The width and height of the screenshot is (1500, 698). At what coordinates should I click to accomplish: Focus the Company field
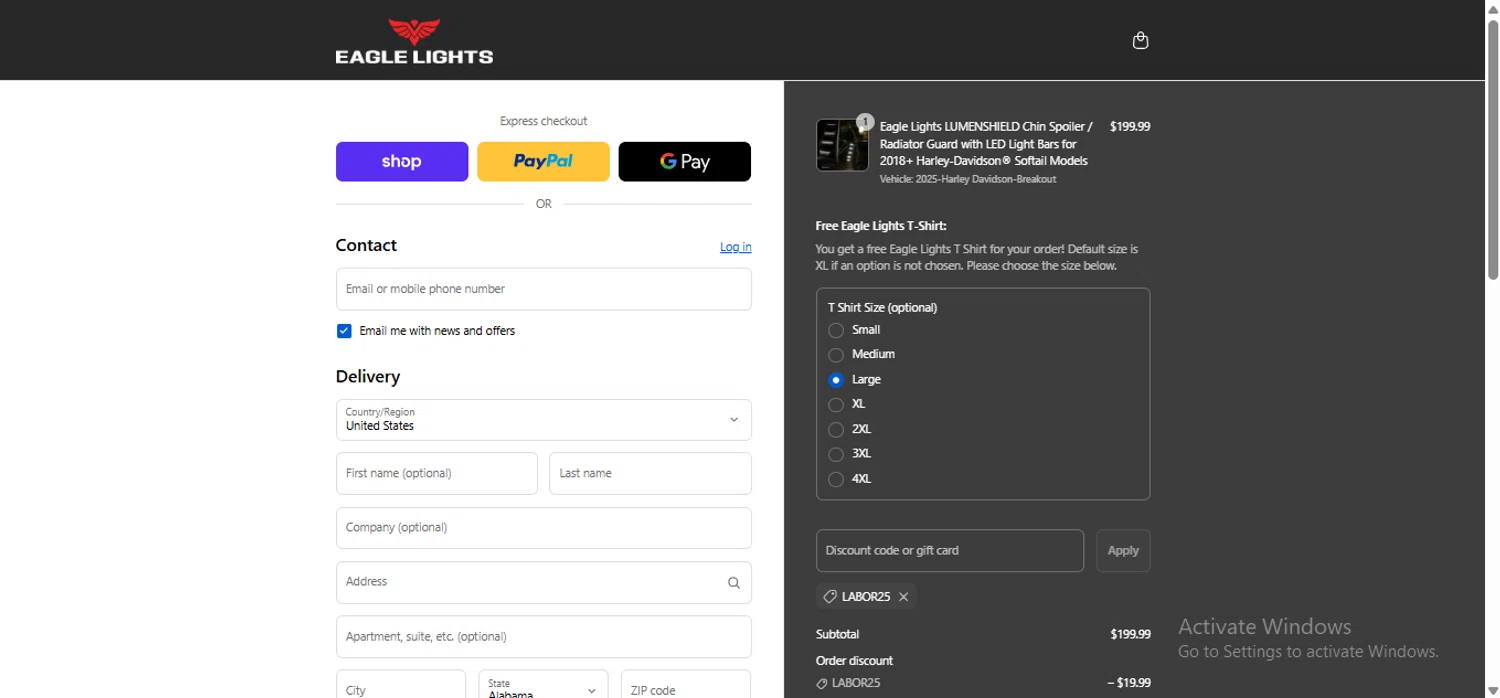tap(544, 528)
